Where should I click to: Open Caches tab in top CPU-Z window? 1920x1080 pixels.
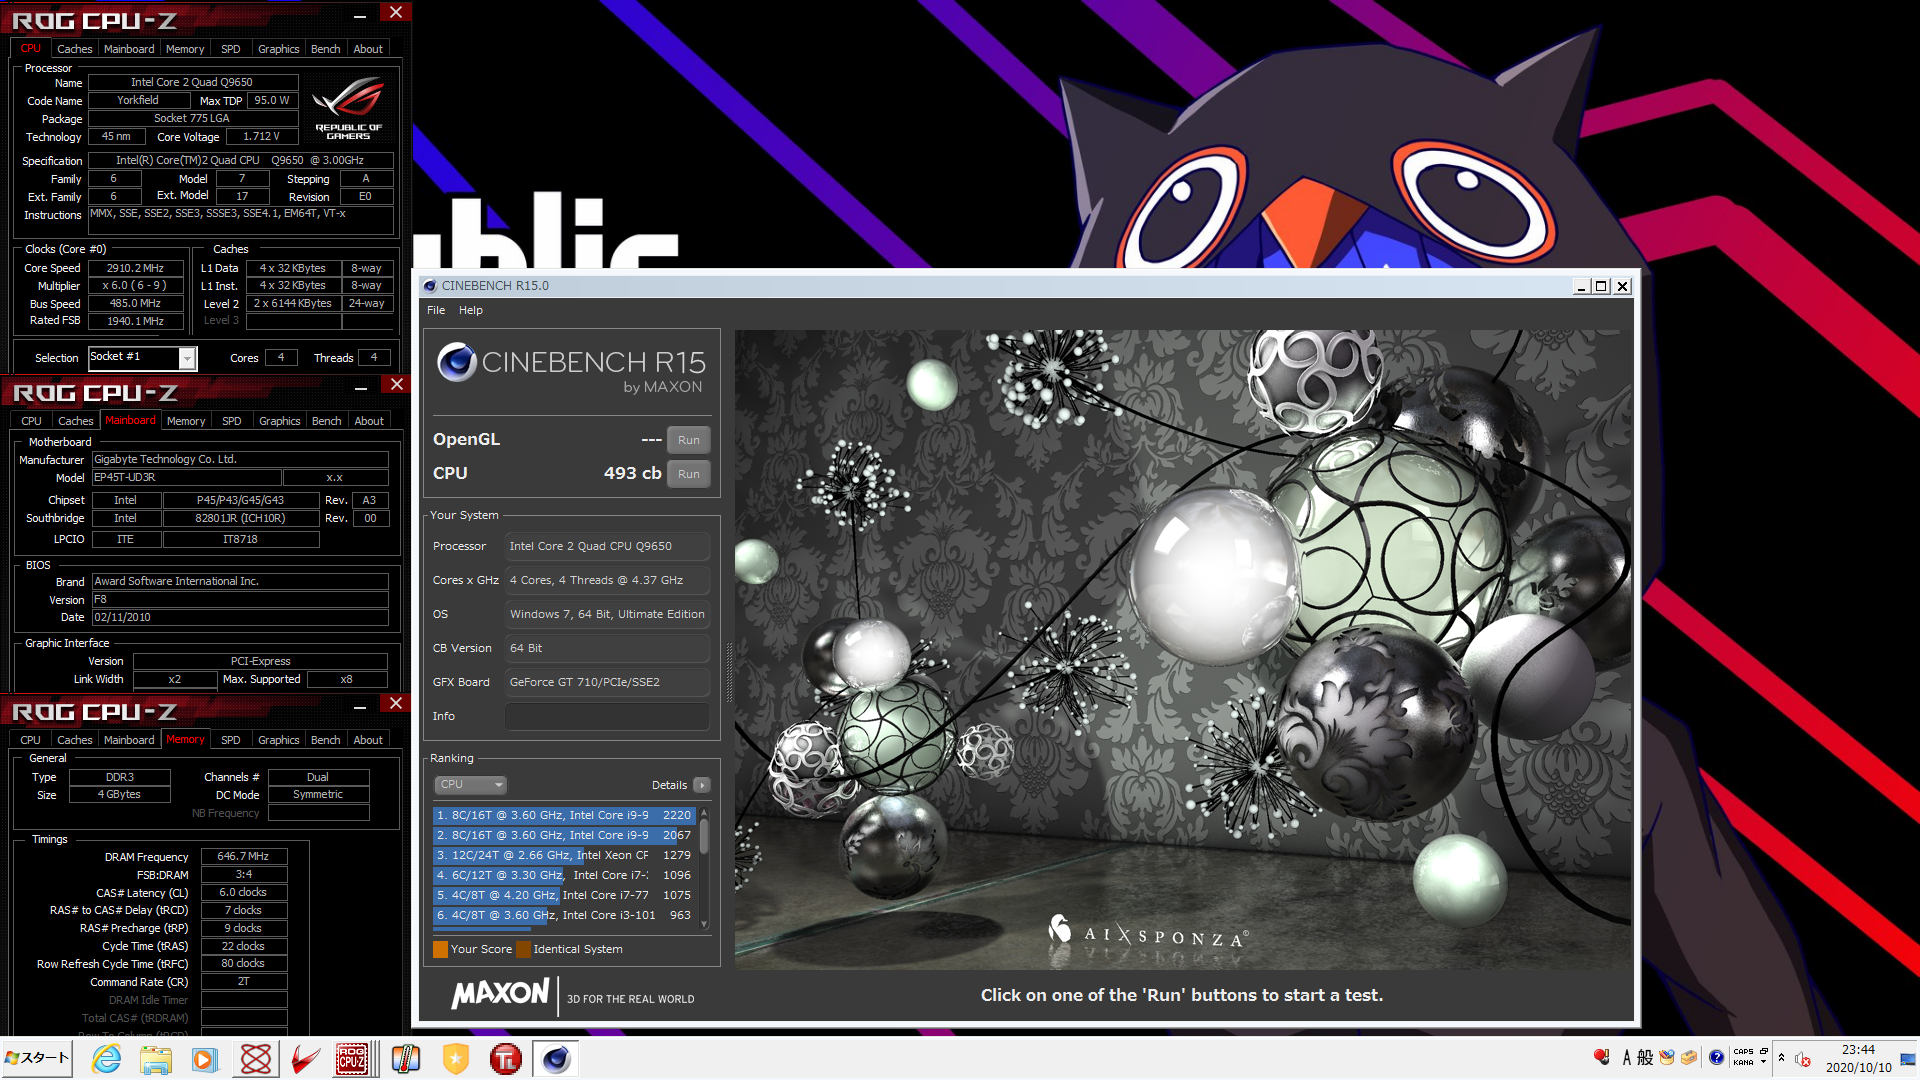pyautogui.click(x=75, y=49)
